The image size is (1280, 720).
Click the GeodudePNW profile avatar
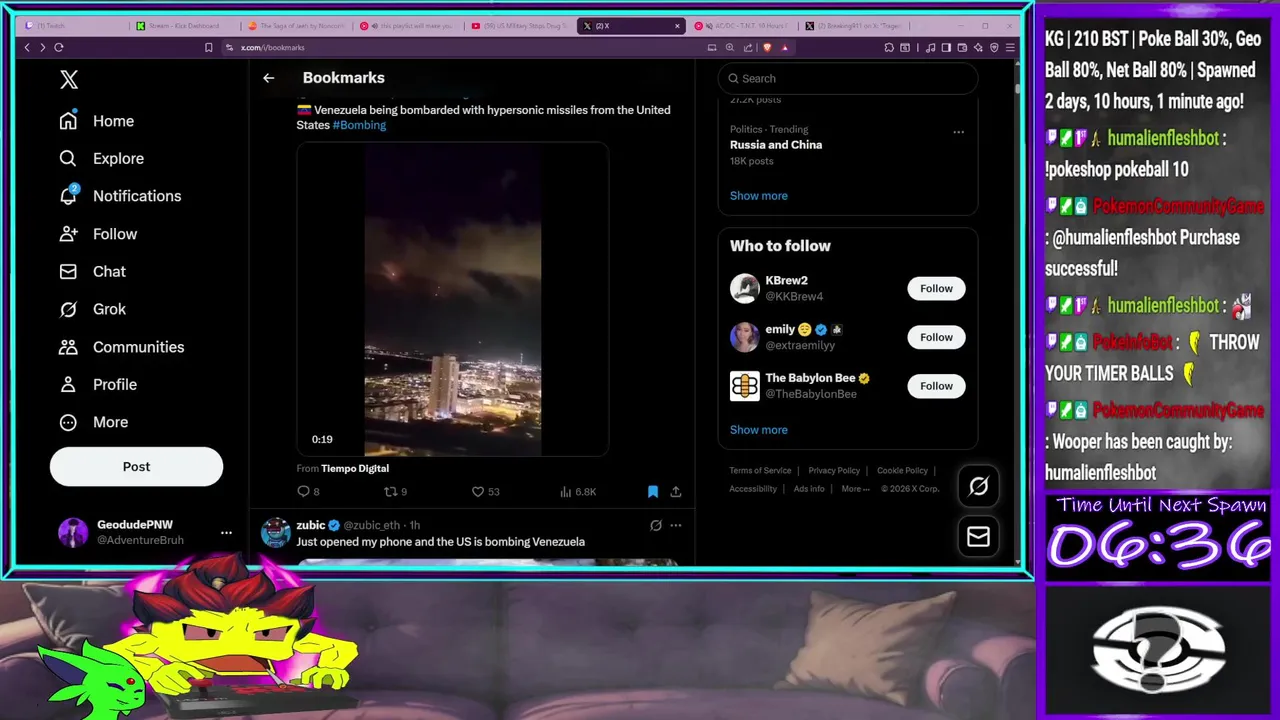(73, 532)
